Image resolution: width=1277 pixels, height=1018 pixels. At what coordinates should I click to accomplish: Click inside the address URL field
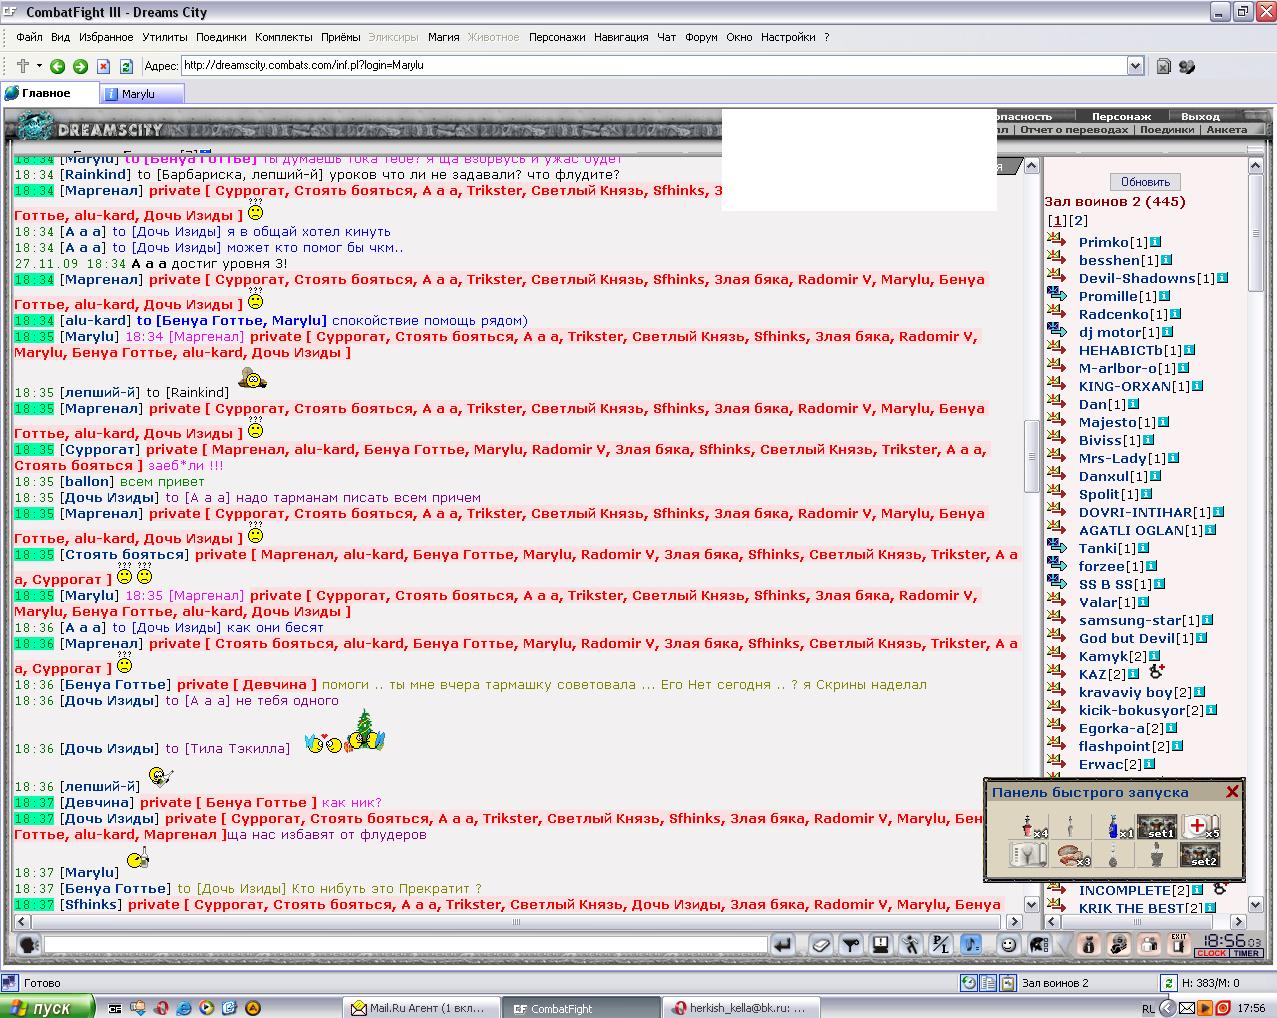pos(654,66)
